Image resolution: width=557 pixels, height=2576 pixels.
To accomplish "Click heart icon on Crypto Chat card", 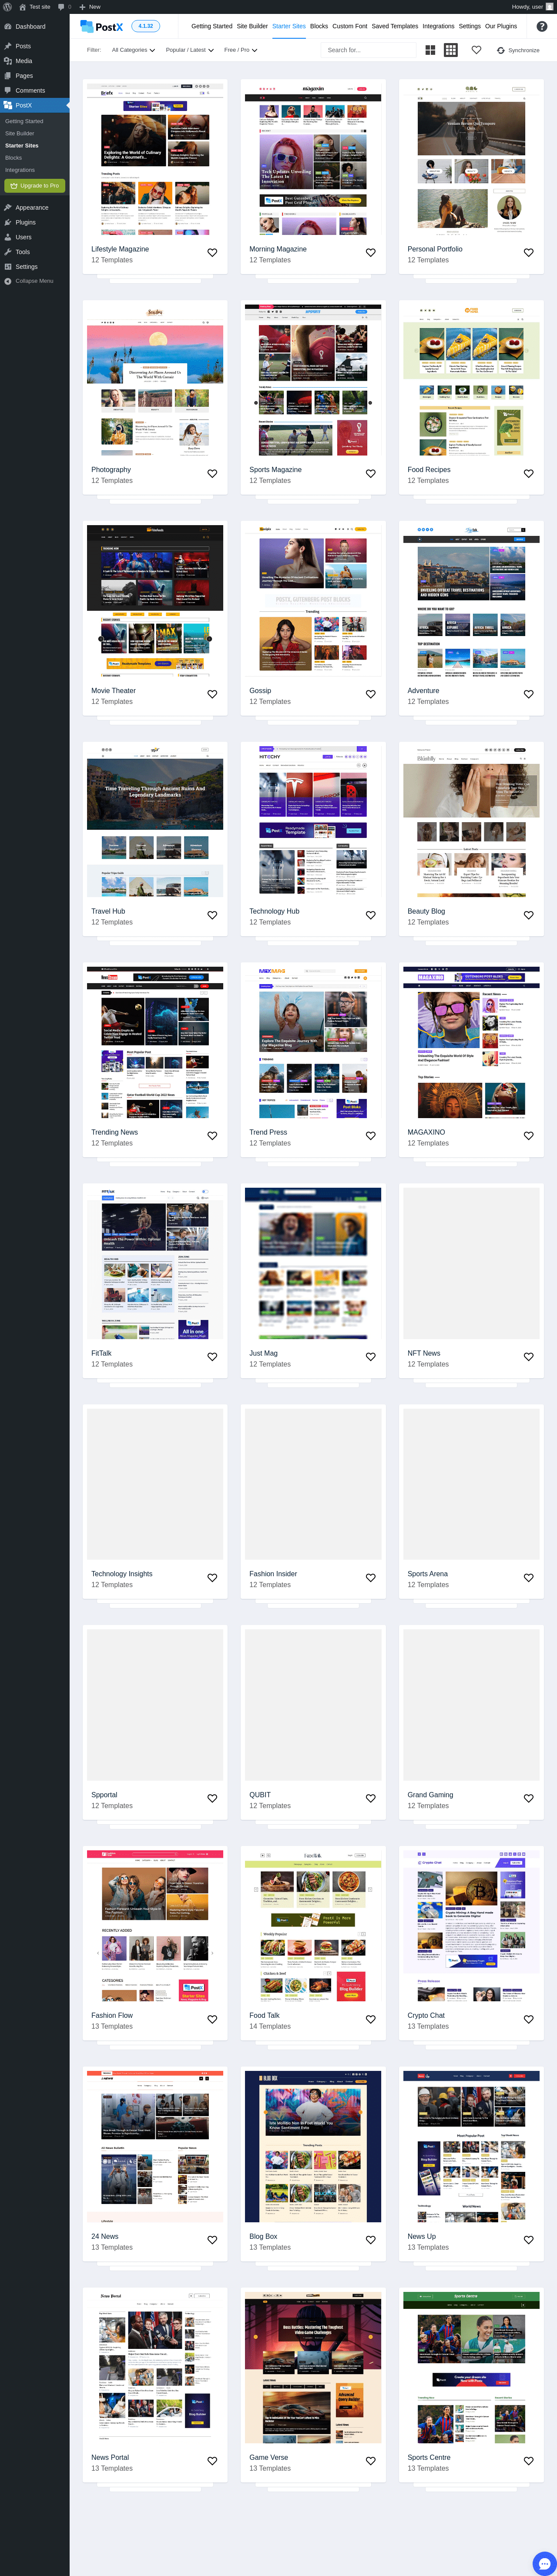I will tap(529, 2019).
